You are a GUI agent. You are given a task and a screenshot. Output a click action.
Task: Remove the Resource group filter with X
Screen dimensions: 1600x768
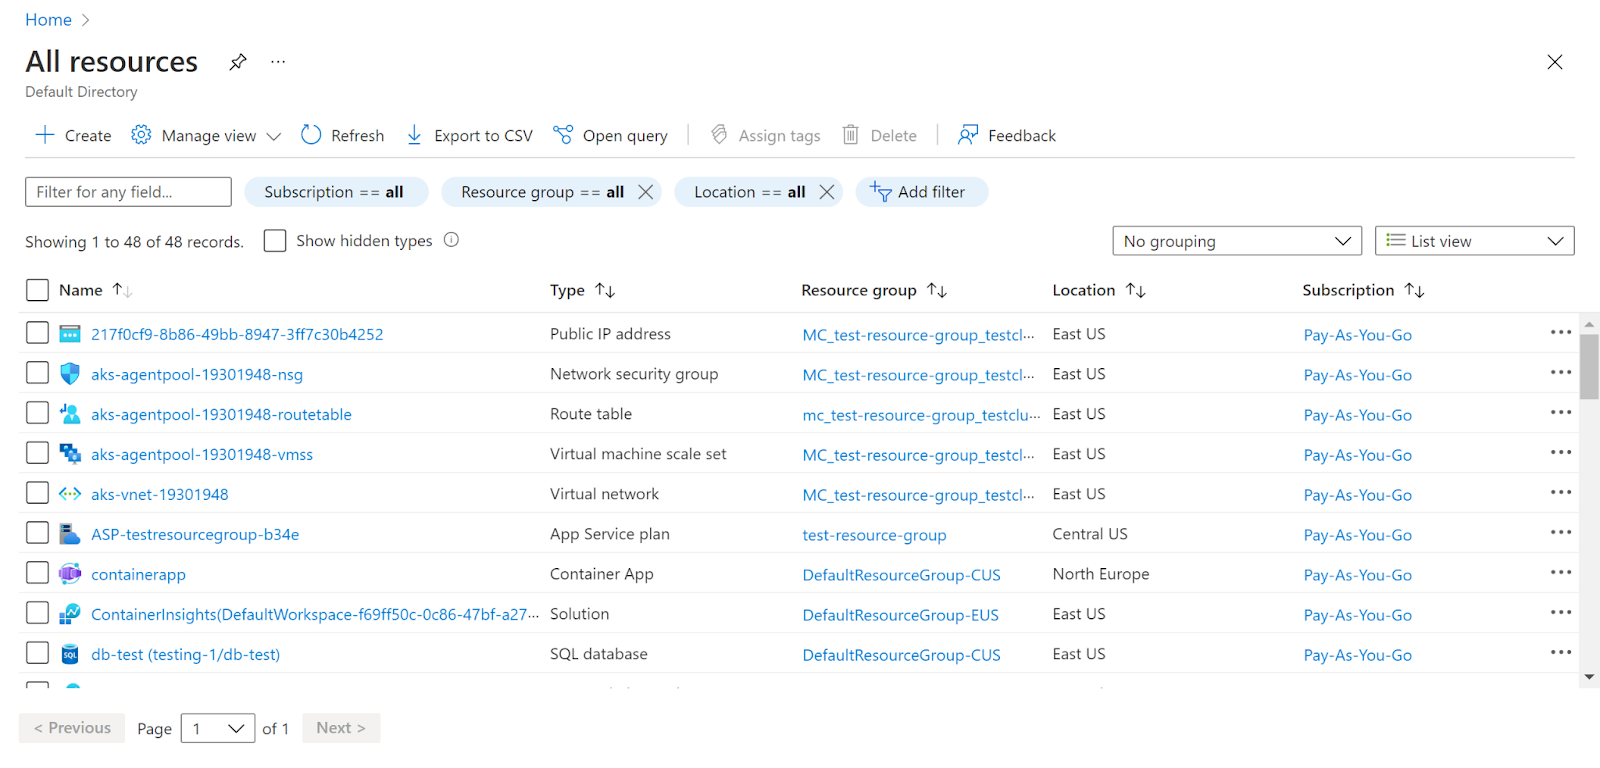pyautogui.click(x=646, y=192)
